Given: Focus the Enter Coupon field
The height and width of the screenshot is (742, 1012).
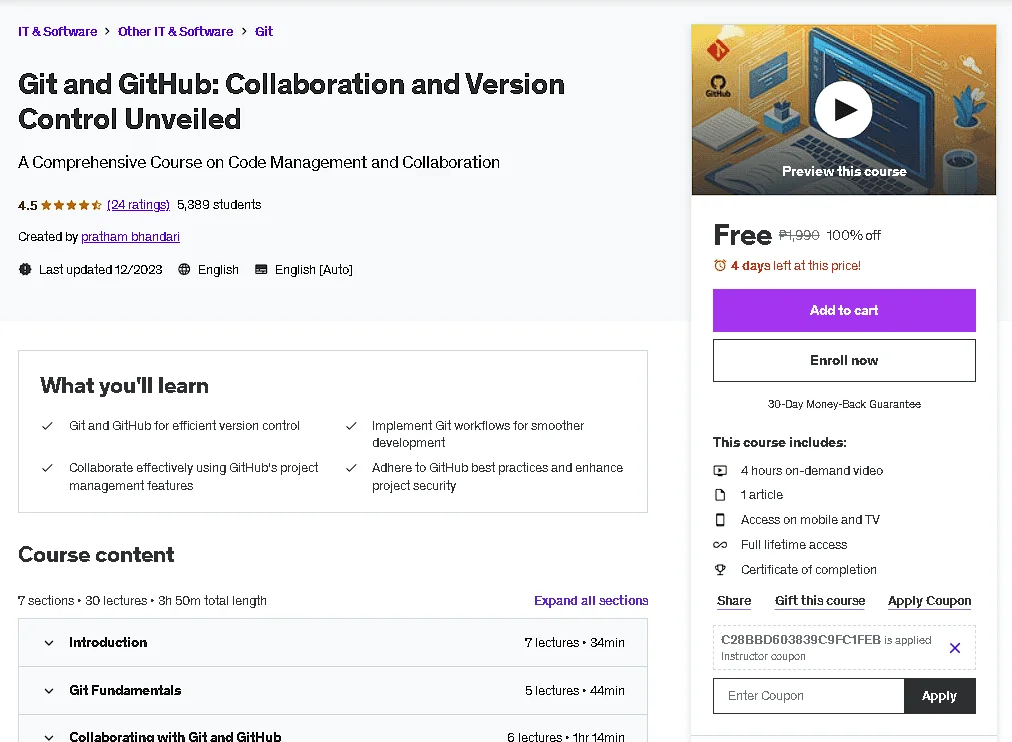Looking at the screenshot, I should pyautogui.click(x=809, y=696).
